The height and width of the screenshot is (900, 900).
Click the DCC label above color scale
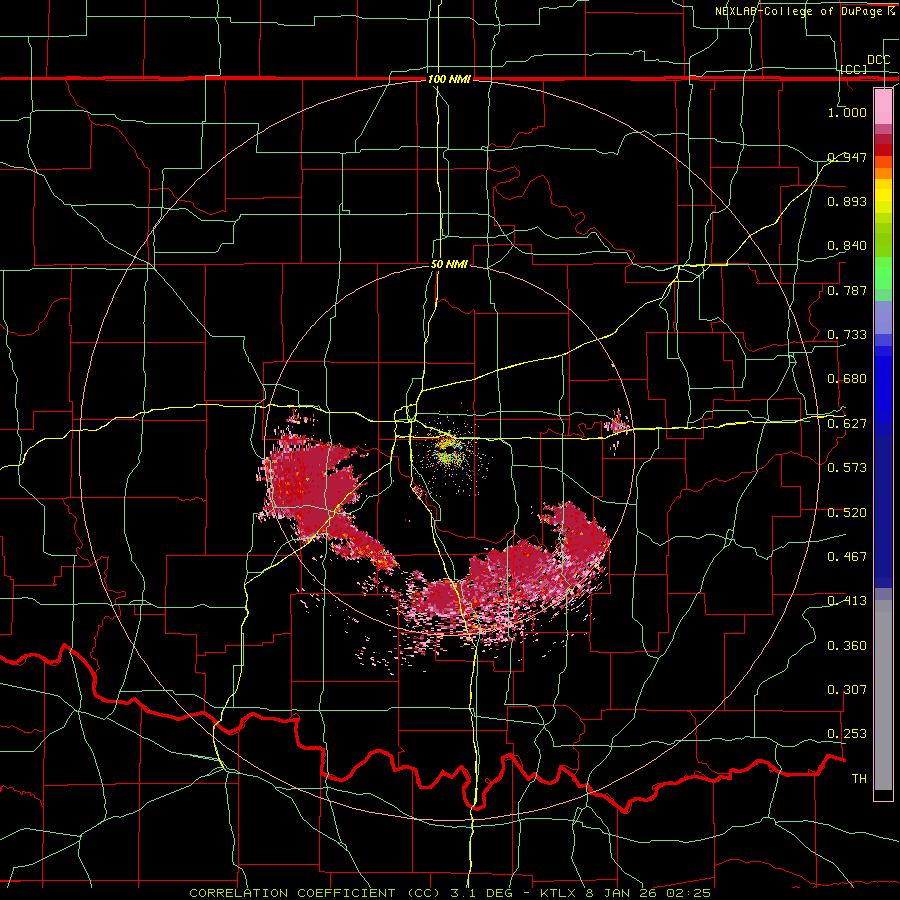tap(878, 60)
